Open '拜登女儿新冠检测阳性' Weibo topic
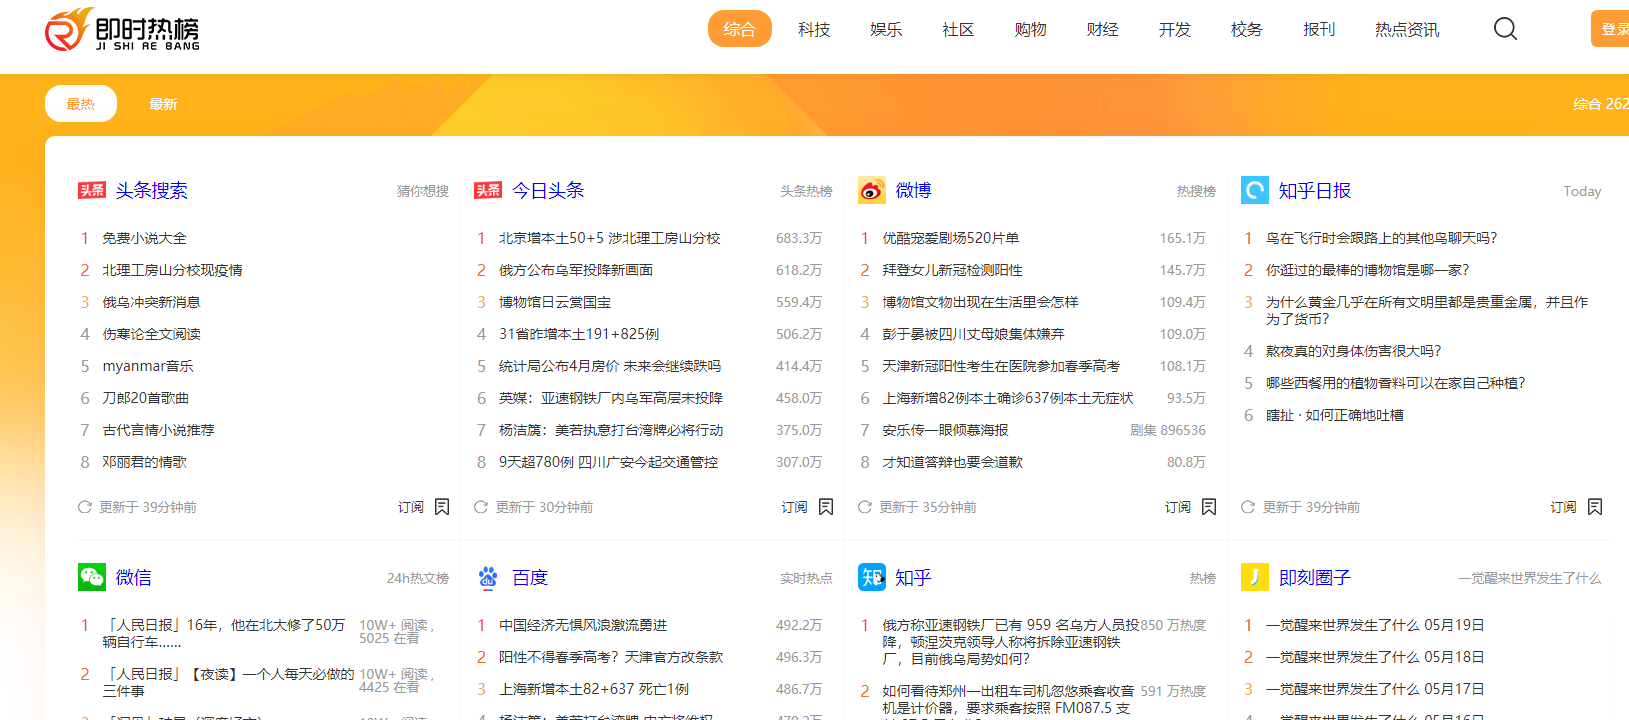1629x720 pixels. click(x=953, y=270)
